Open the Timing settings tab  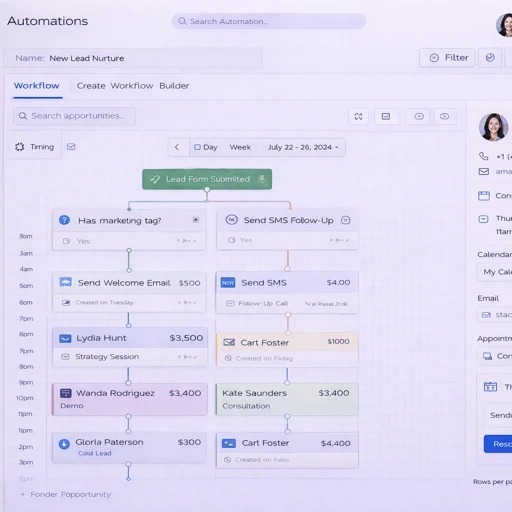34,147
